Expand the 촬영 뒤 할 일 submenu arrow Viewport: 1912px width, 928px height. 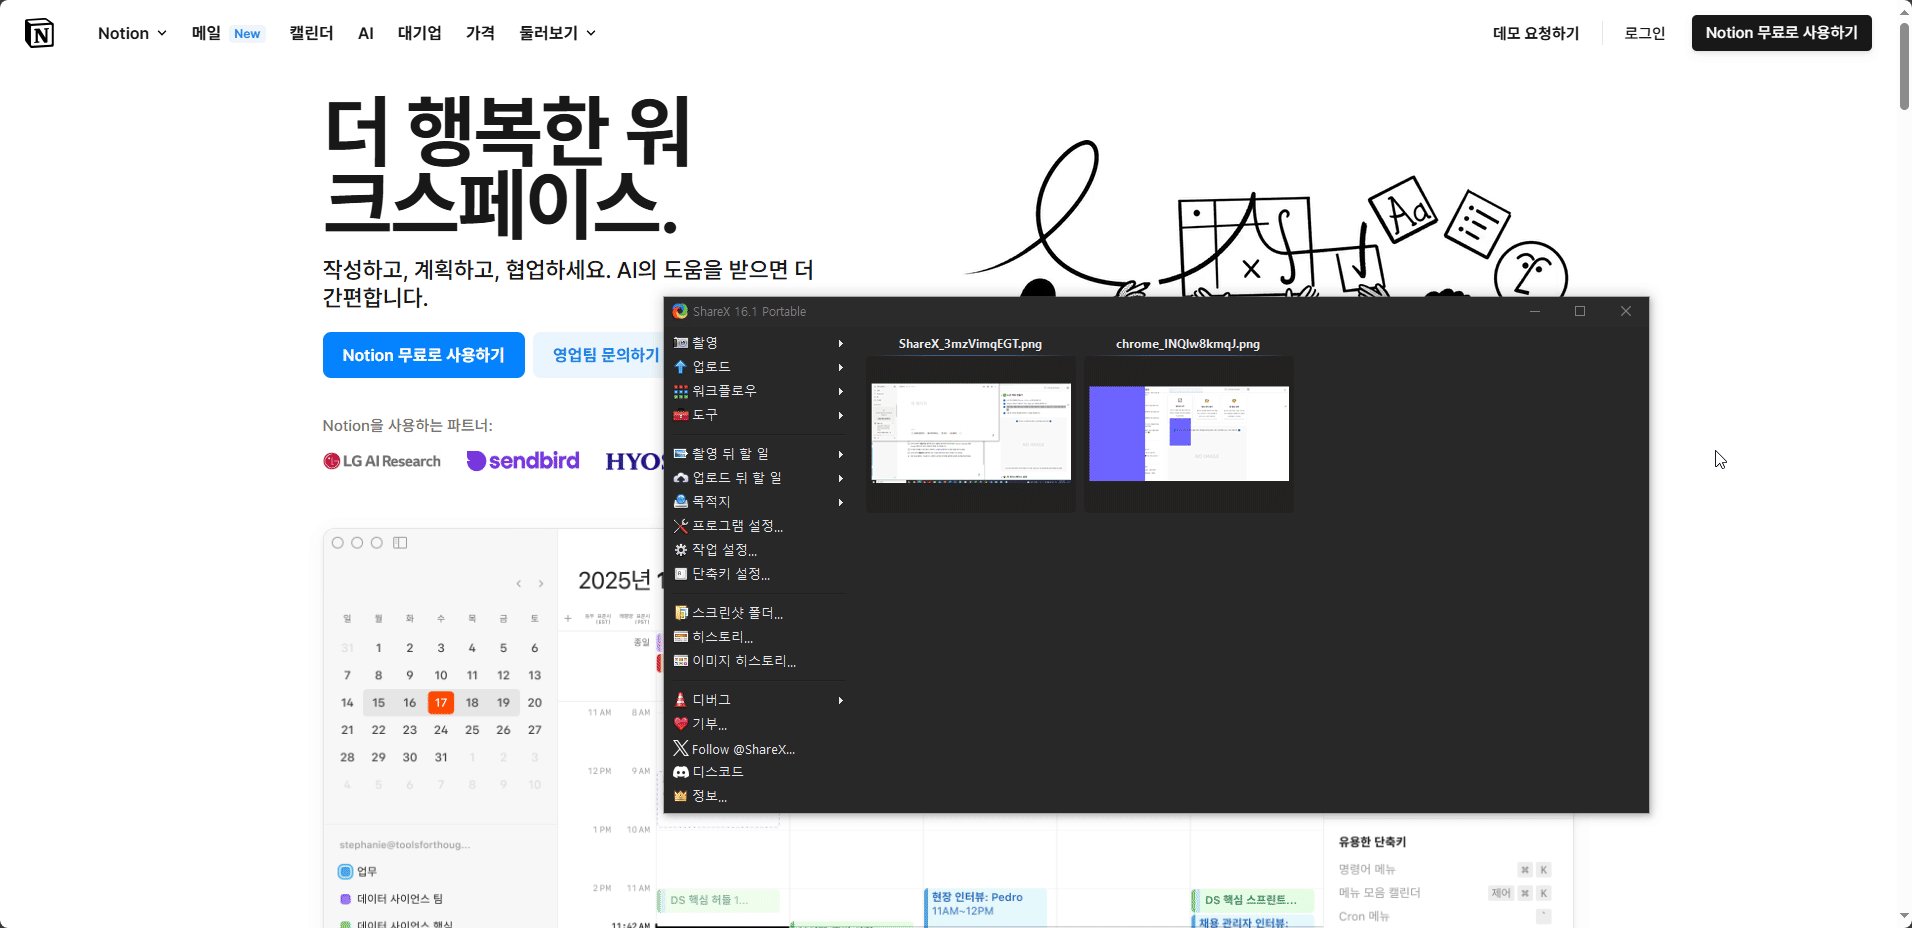[841, 454]
